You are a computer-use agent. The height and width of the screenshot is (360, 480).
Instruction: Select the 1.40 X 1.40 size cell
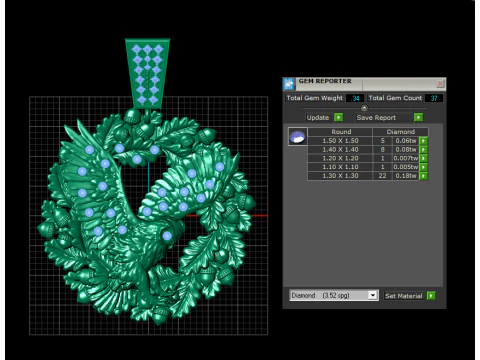pos(340,149)
